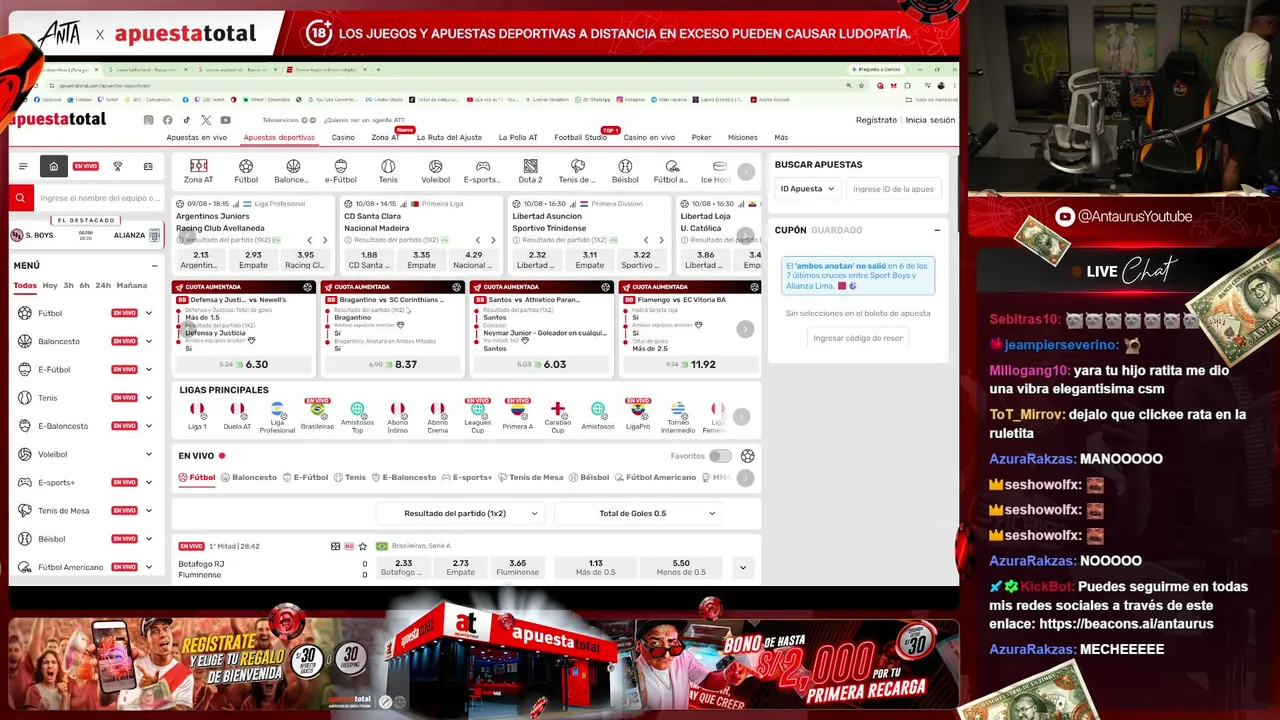Toggle the sidebar EN VIVO filter

point(86,166)
